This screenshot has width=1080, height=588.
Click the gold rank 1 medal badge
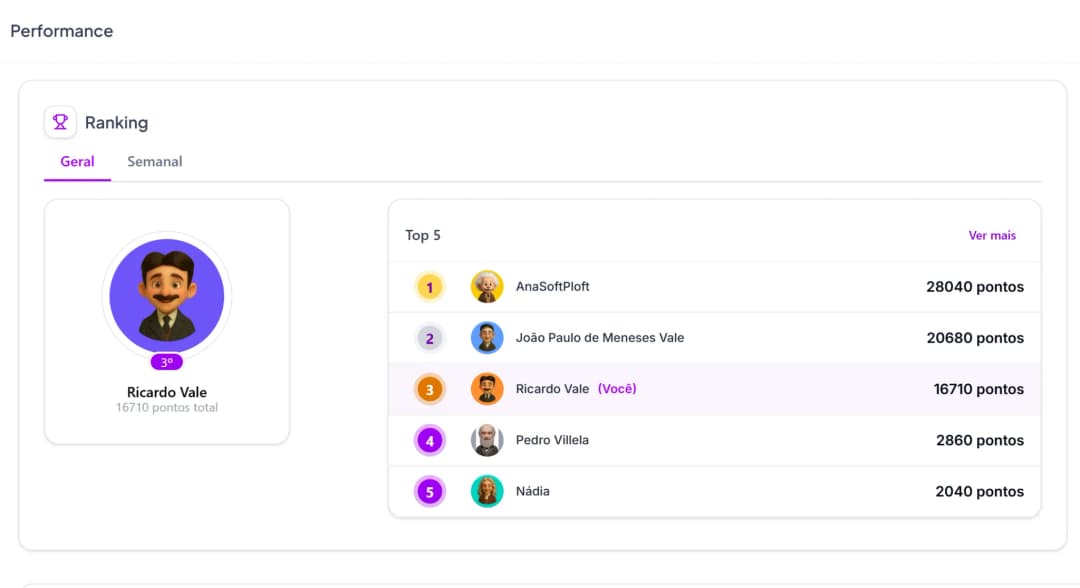429,288
